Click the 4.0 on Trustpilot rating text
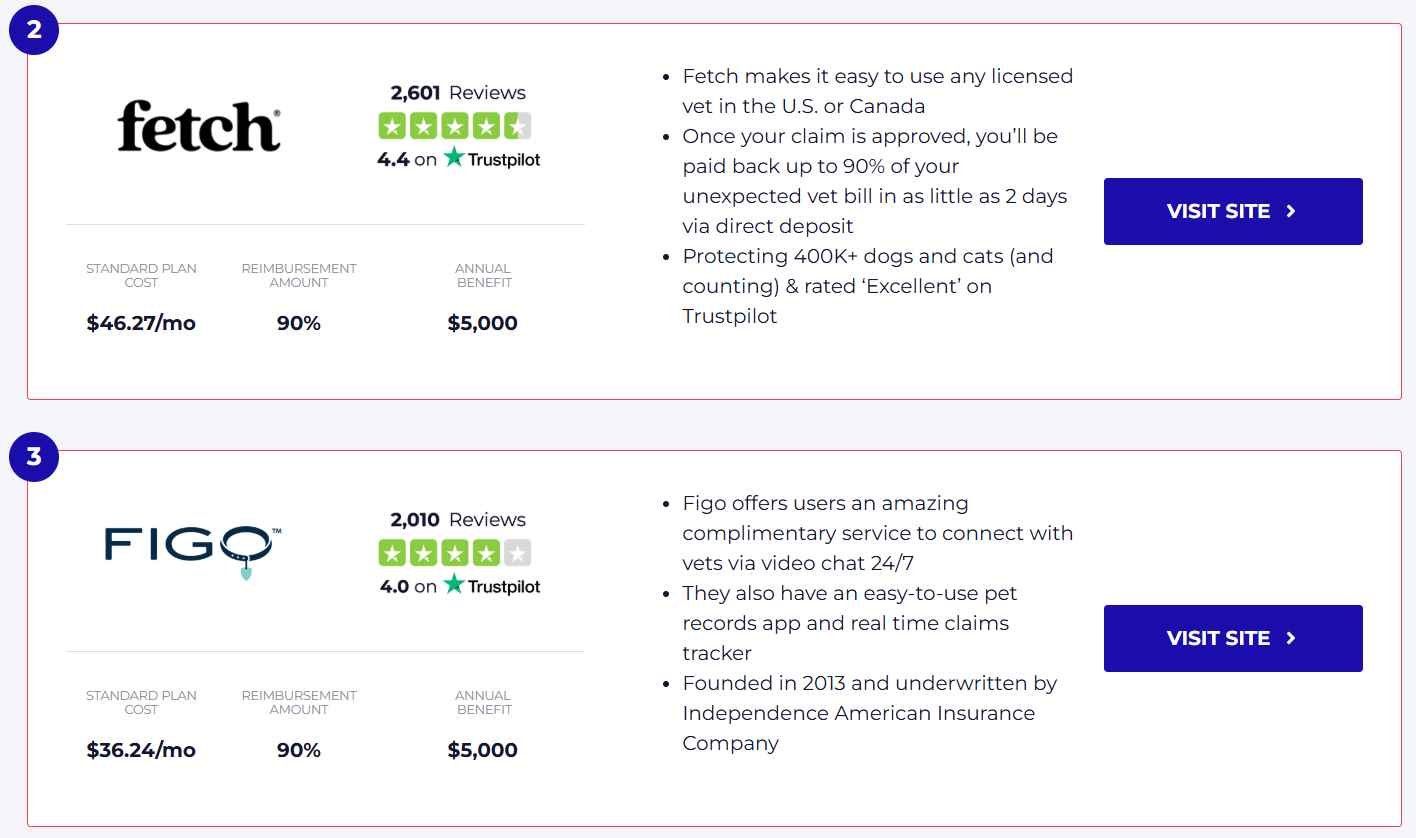 (460, 585)
